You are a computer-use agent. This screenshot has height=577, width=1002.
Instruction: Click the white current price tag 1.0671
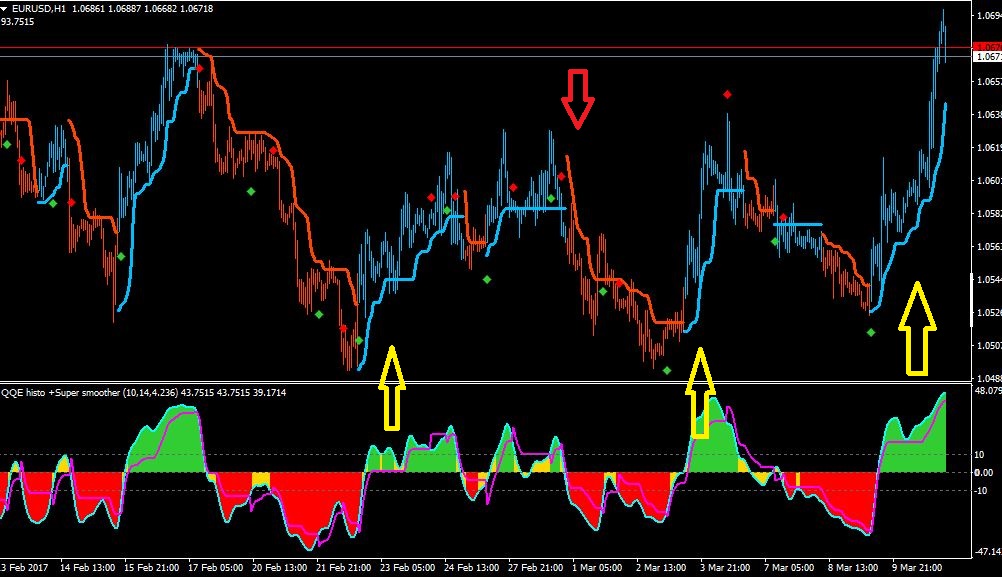[x=987, y=57]
